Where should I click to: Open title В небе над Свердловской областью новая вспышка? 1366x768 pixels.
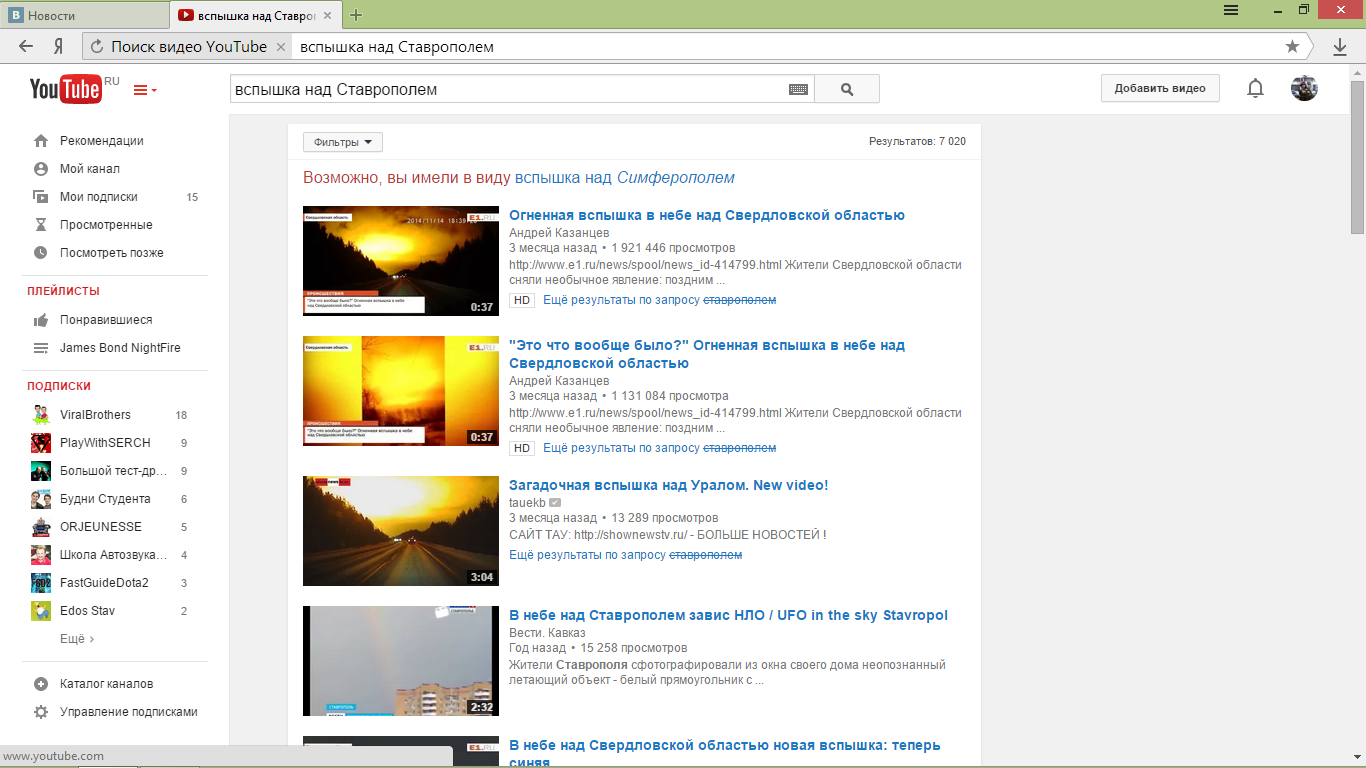[725, 753]
